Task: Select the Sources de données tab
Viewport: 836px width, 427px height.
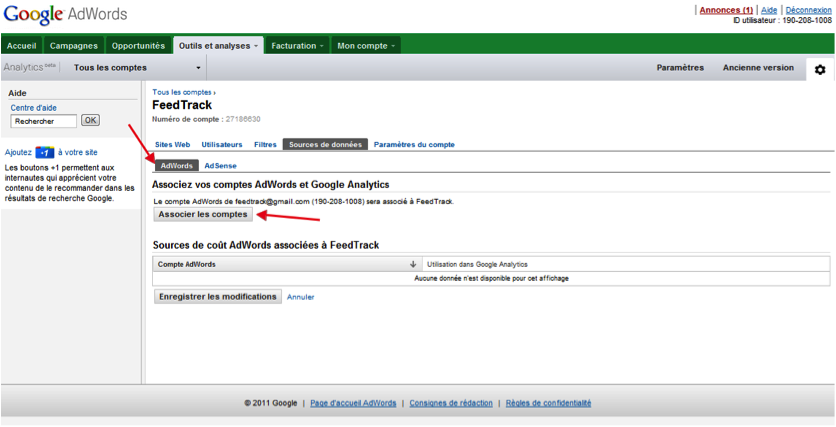Action: click(325, 144)
